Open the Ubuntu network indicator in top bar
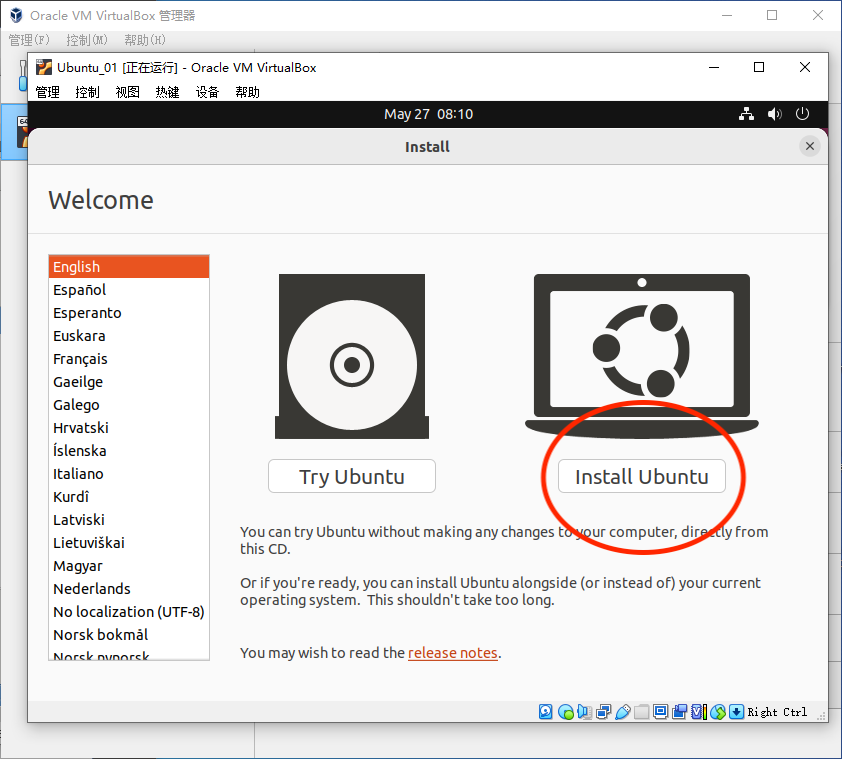This screenshot has width=842, height=759. coord(746,114)
